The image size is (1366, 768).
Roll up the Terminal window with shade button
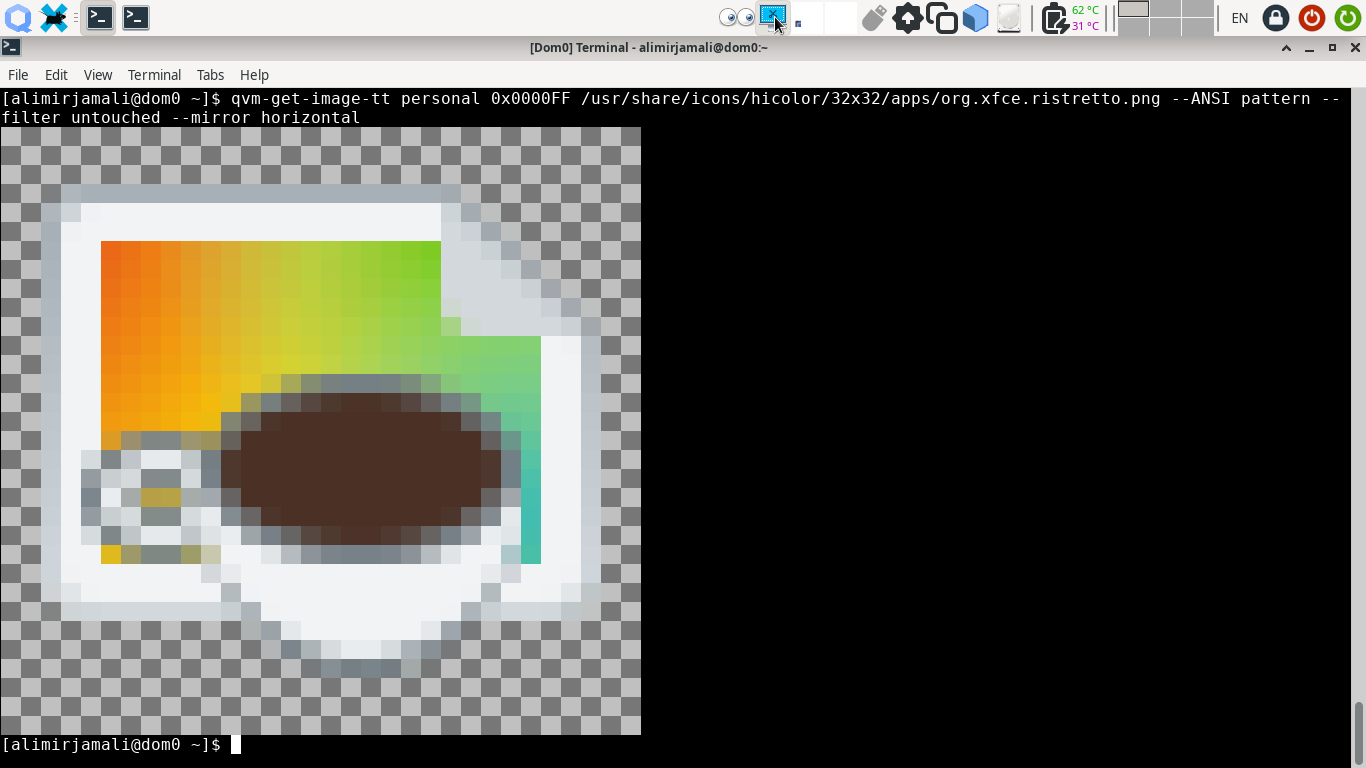(1286, 47)
